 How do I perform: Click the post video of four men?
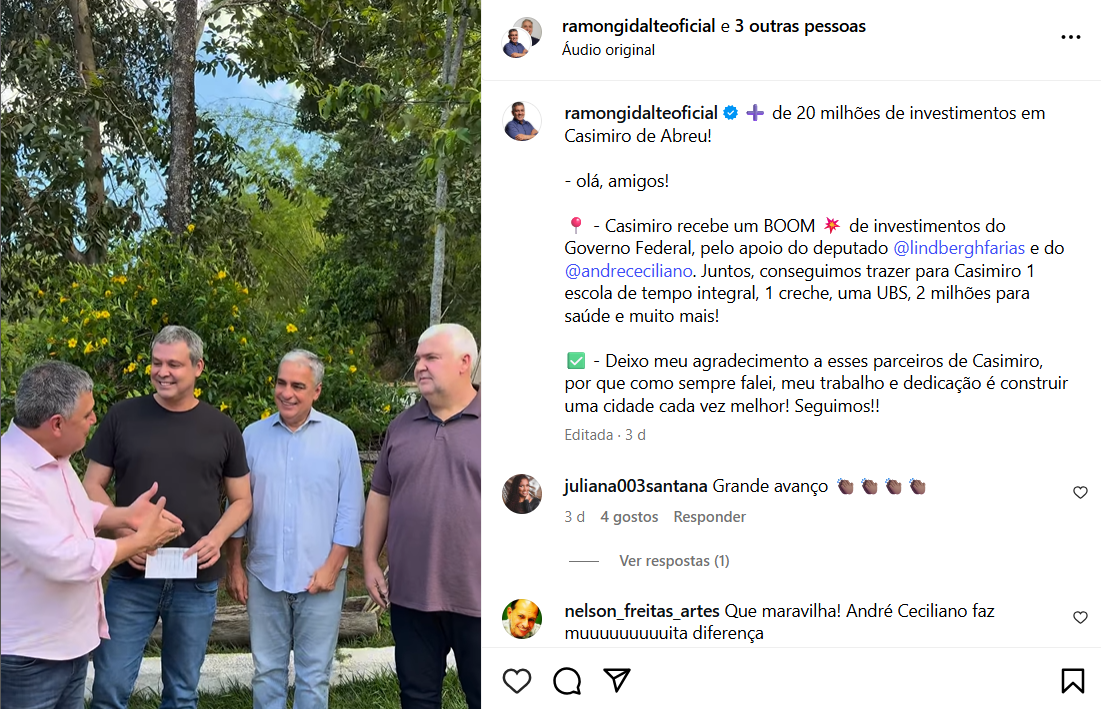(x=240, y=354)
